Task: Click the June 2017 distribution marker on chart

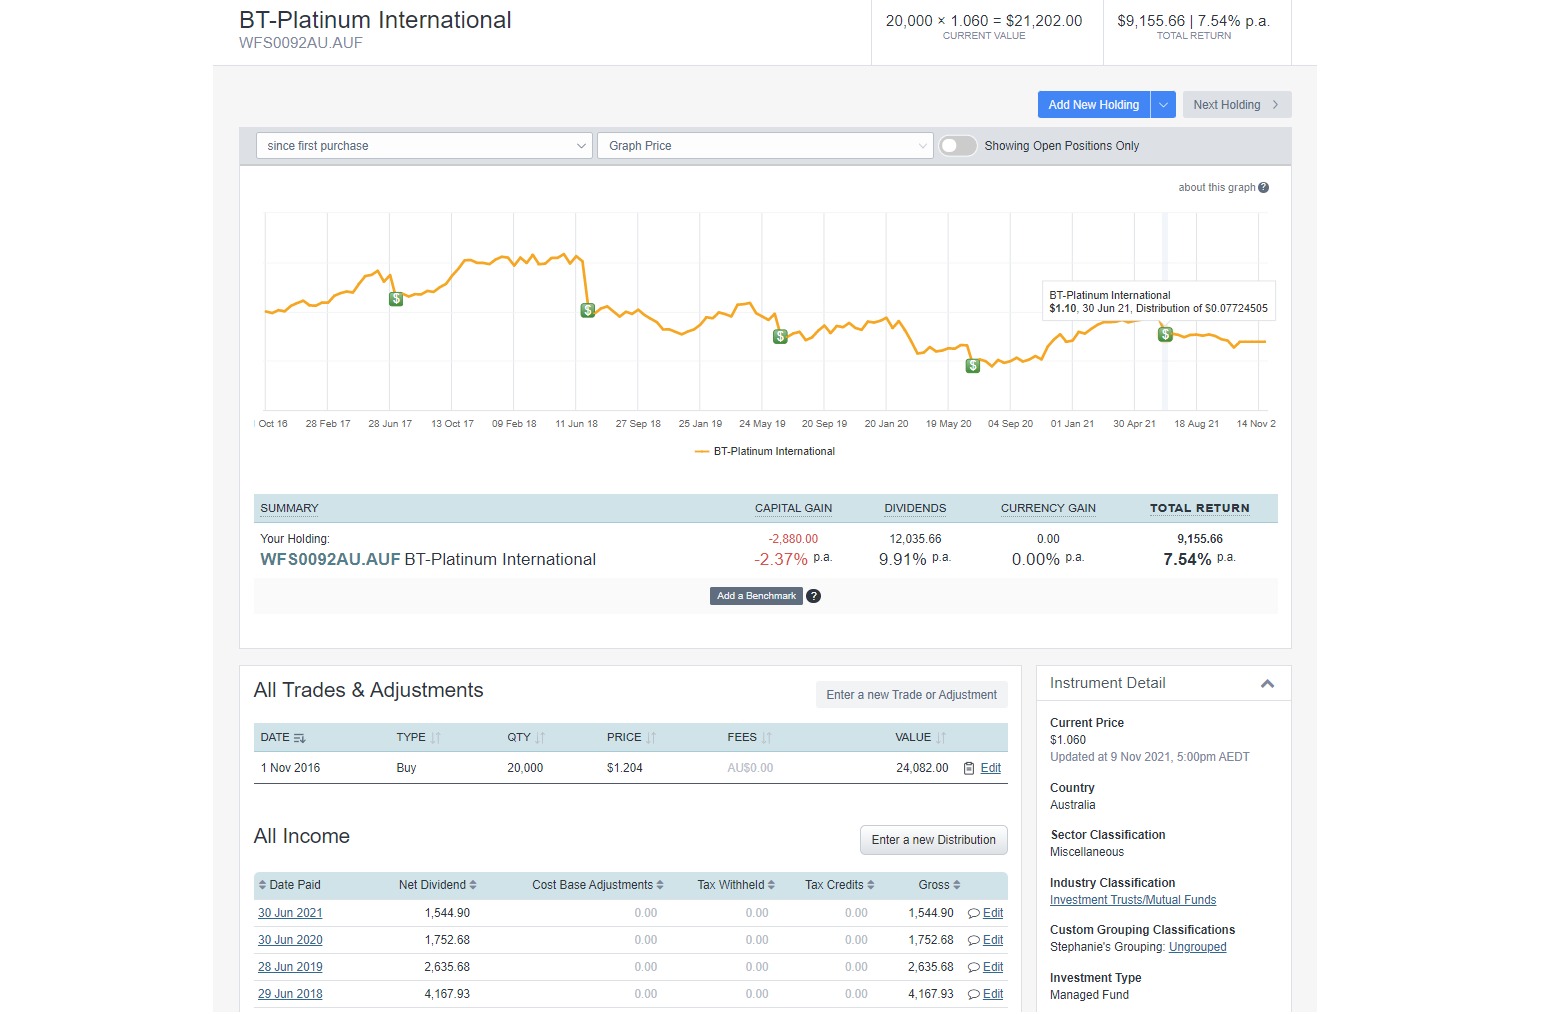Action: [x=396, y=299]
